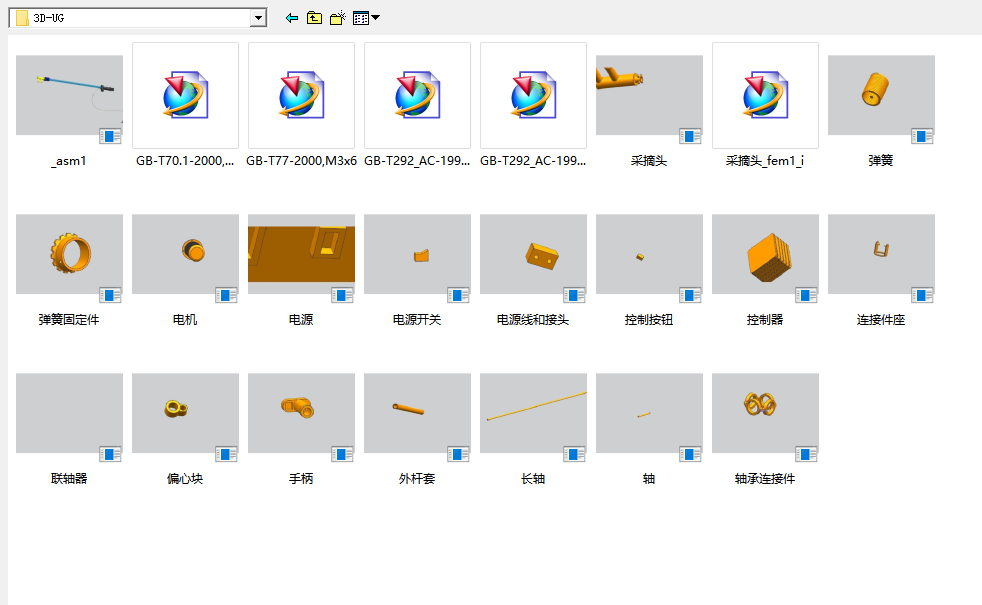Open the View menu dropdown
The image size is (982, 605).
click(366, 18)
